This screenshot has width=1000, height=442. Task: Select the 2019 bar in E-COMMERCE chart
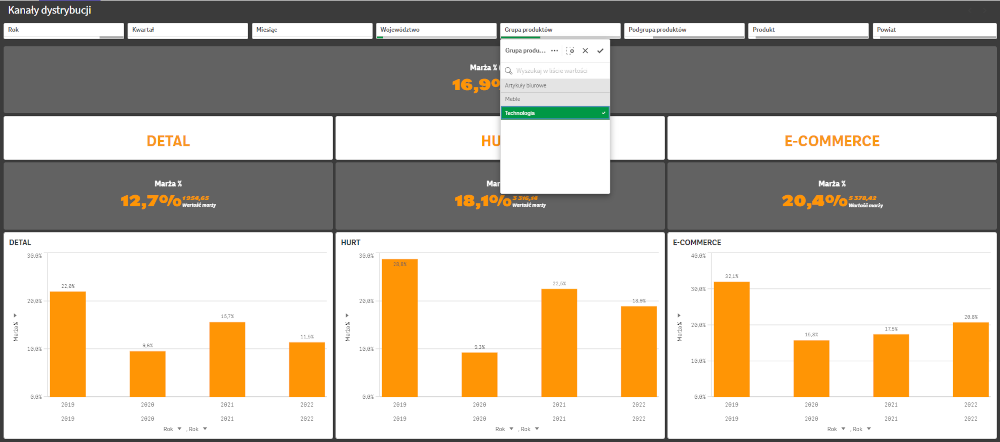tap(732, 339)
